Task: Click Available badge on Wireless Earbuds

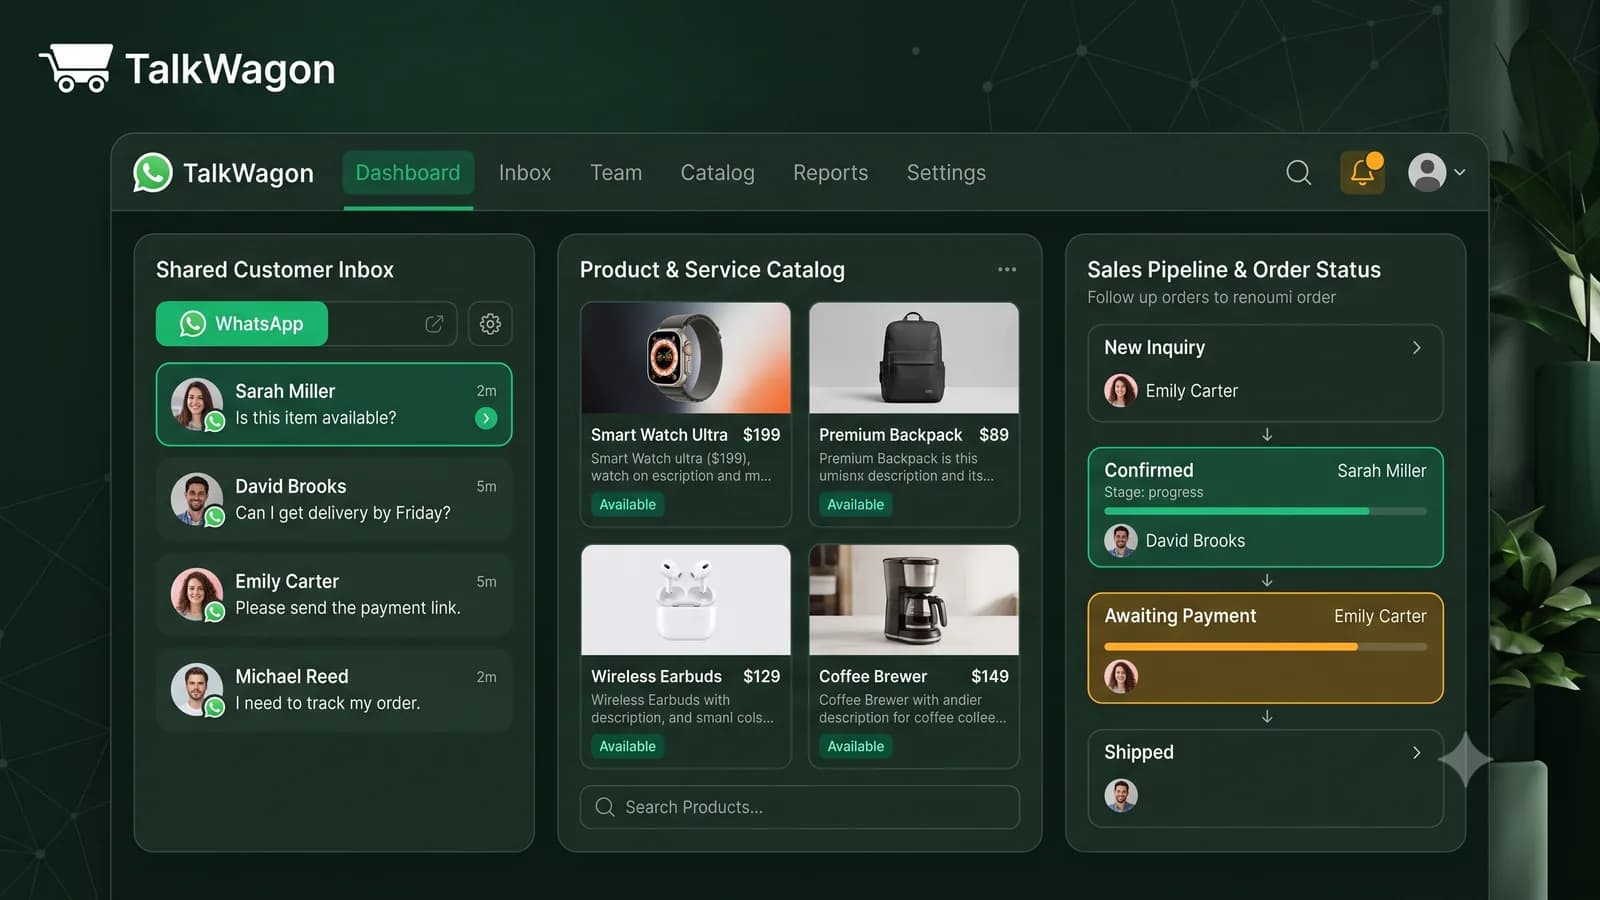Action: click(628, 747)
